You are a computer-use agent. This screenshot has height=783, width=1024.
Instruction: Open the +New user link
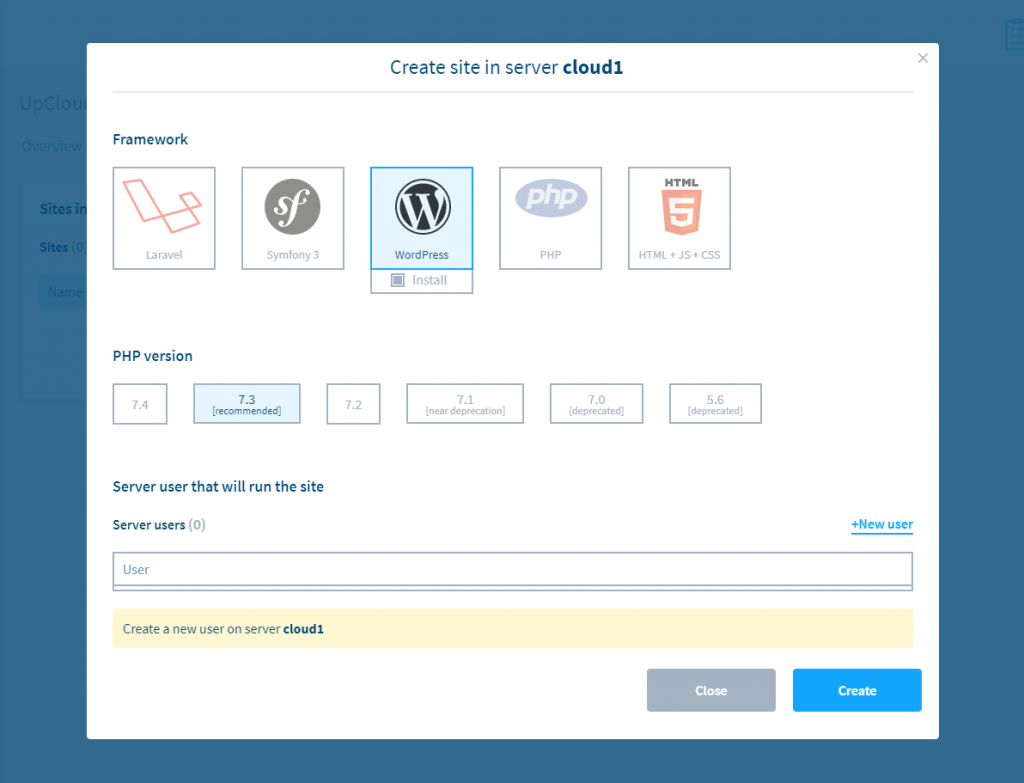[x=882, y=524]
